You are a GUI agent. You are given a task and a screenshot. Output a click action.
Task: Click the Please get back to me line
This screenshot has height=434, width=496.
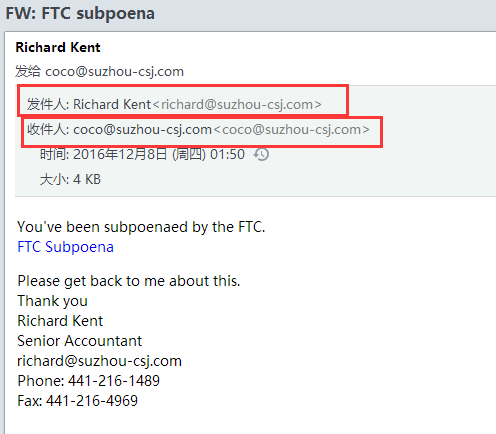coord(129,281)
